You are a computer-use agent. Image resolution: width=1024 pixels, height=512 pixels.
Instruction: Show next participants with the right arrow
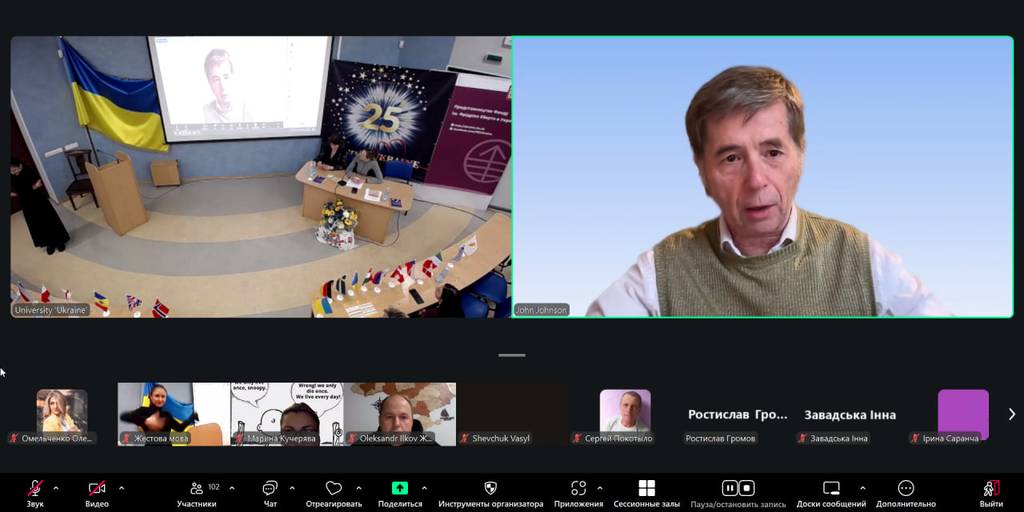1011,414
